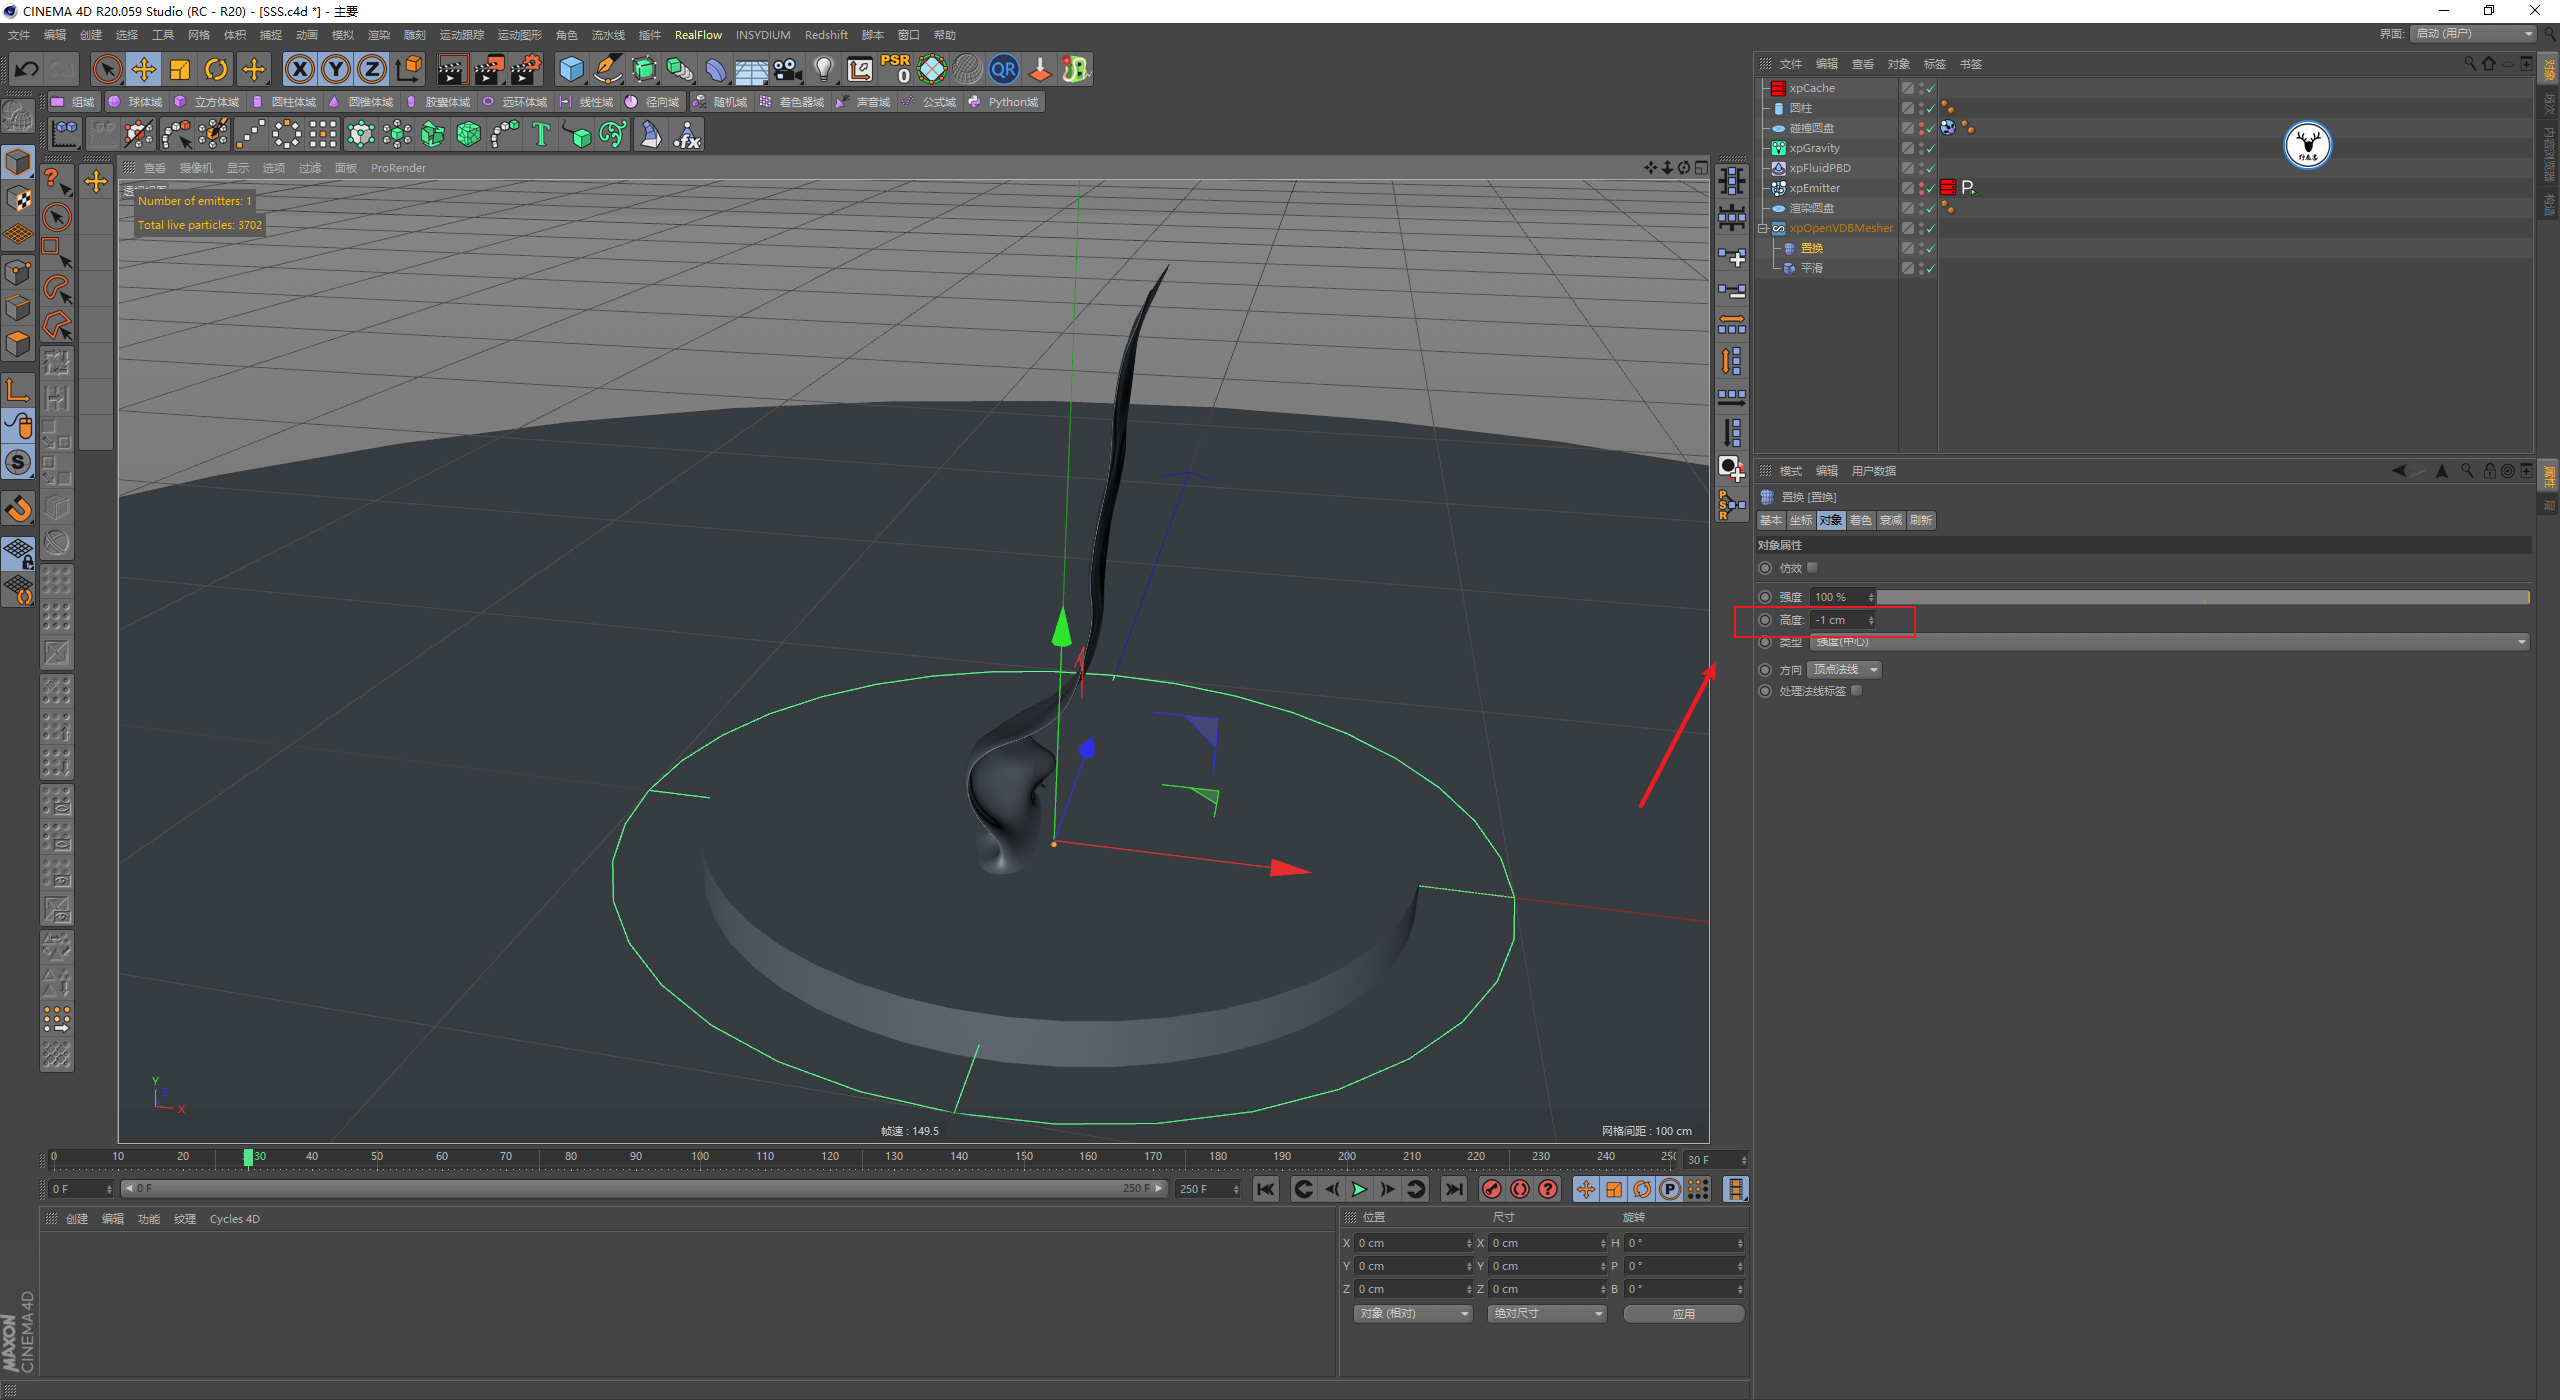Click the 强度 strength slider bar

[x=2202, y=597]
